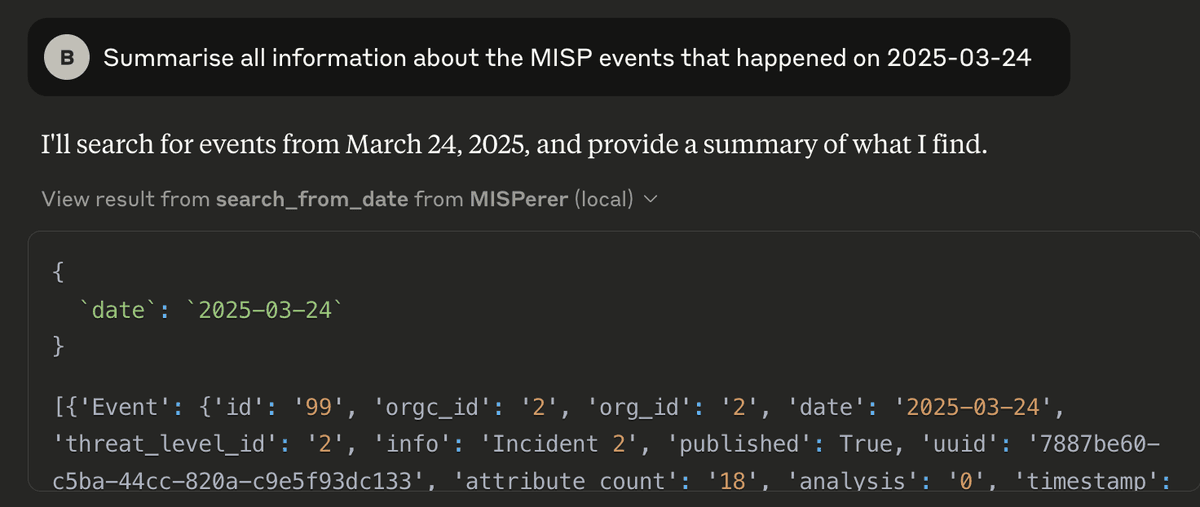Click the closing curly brace of request
The height and width of the screenshot is (507, 1200).
[x=56, y=347]
